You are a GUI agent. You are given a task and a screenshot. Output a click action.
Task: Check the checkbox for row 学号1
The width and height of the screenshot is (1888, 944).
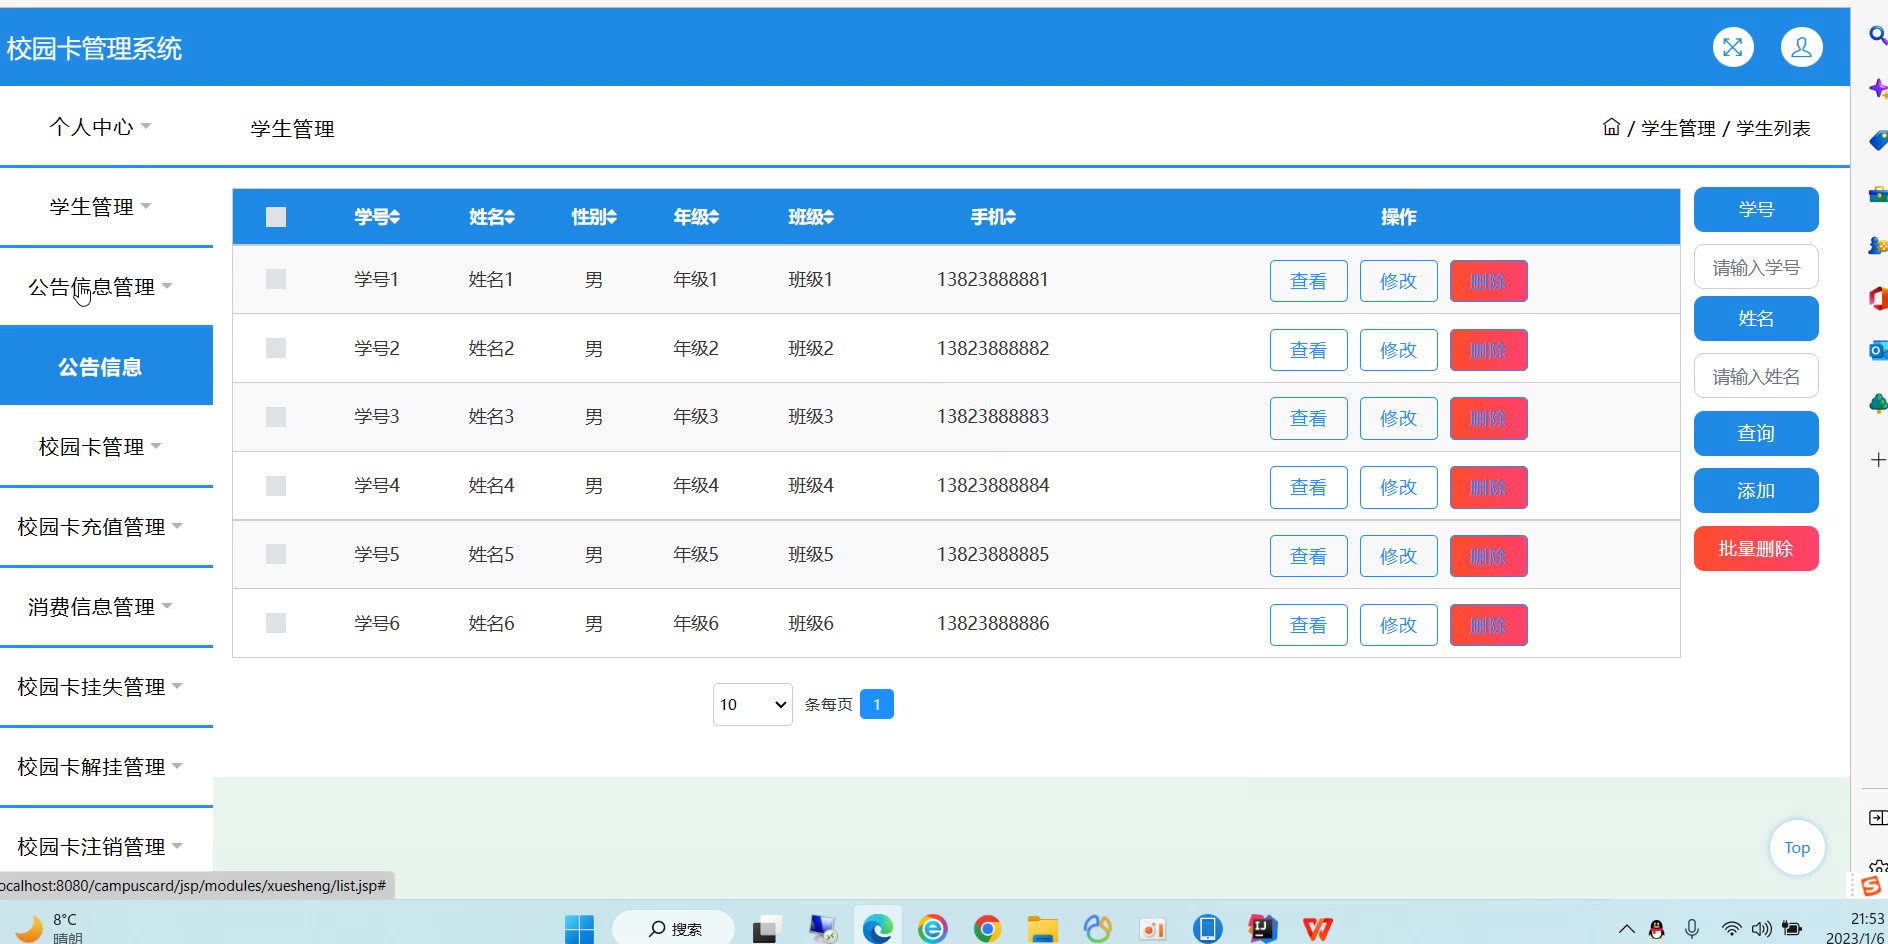pos(276,279)
